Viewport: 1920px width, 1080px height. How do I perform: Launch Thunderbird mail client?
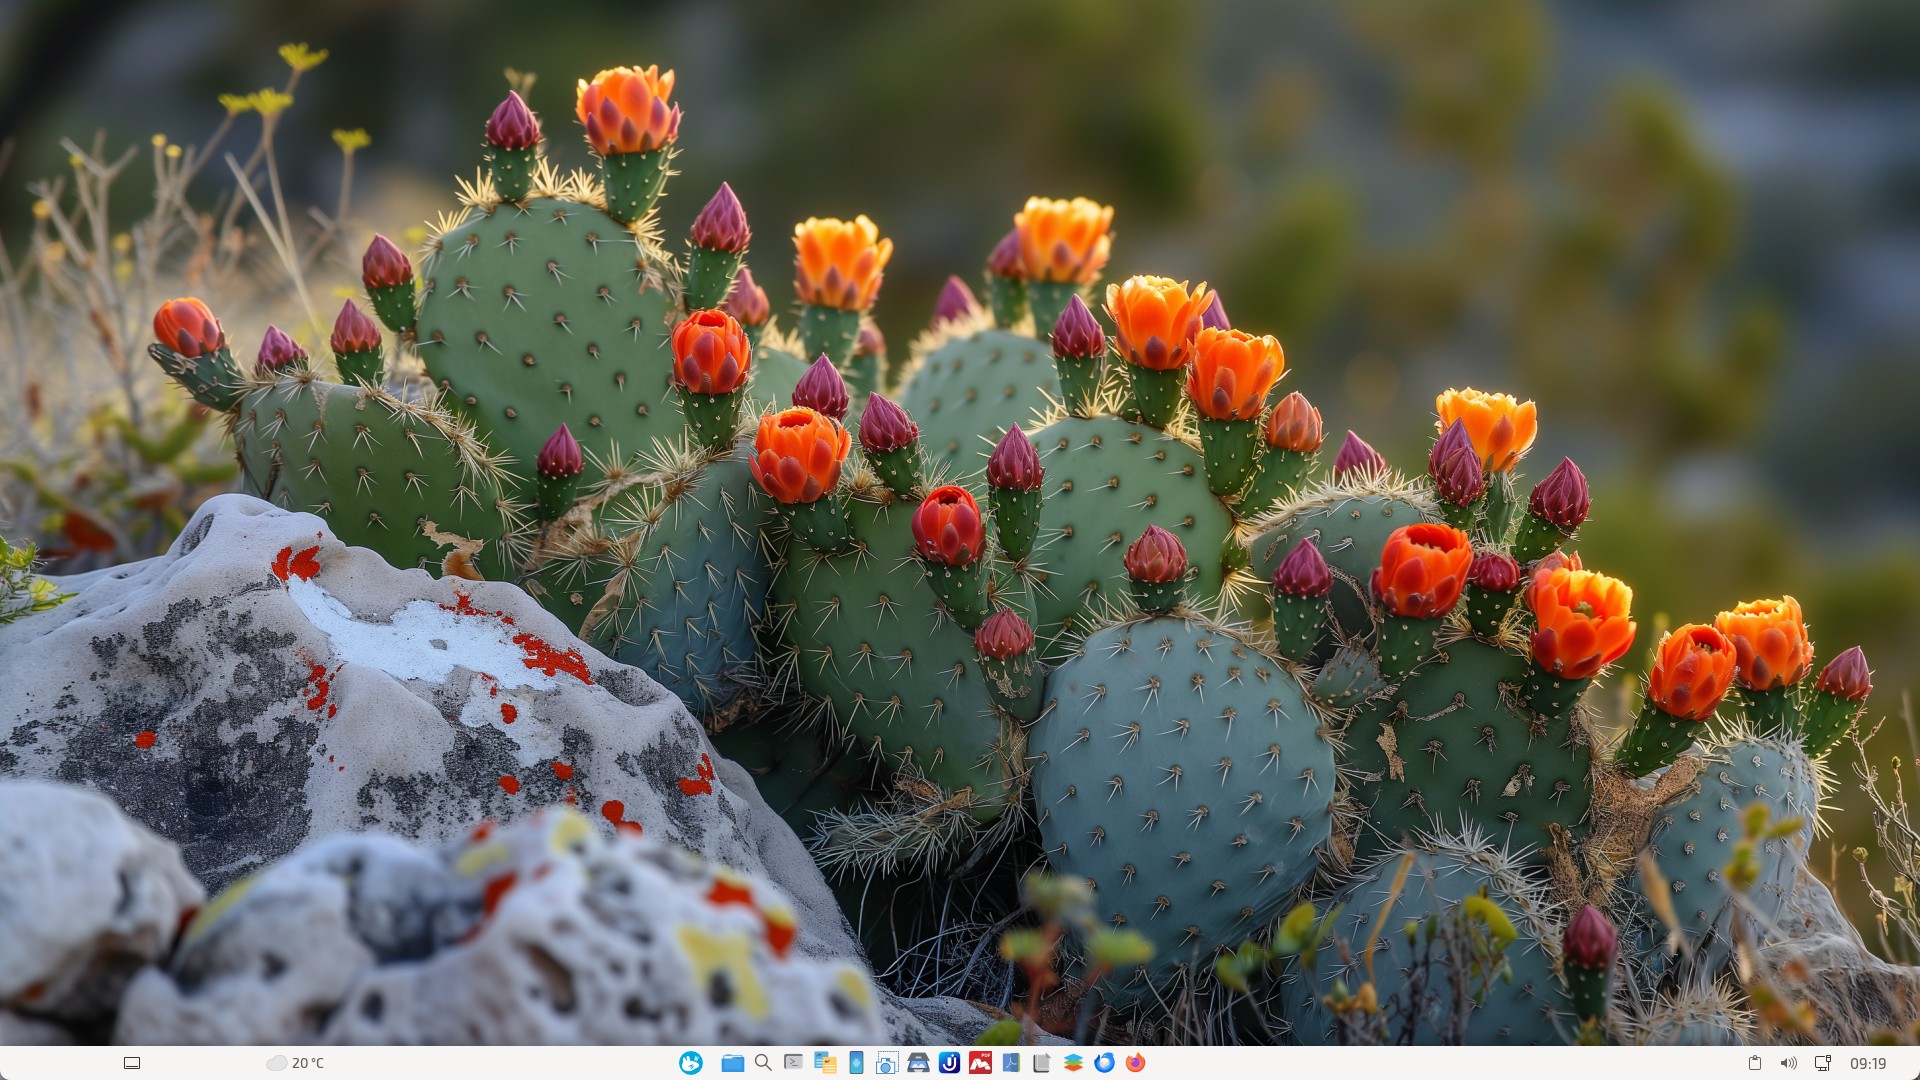1104,1063
